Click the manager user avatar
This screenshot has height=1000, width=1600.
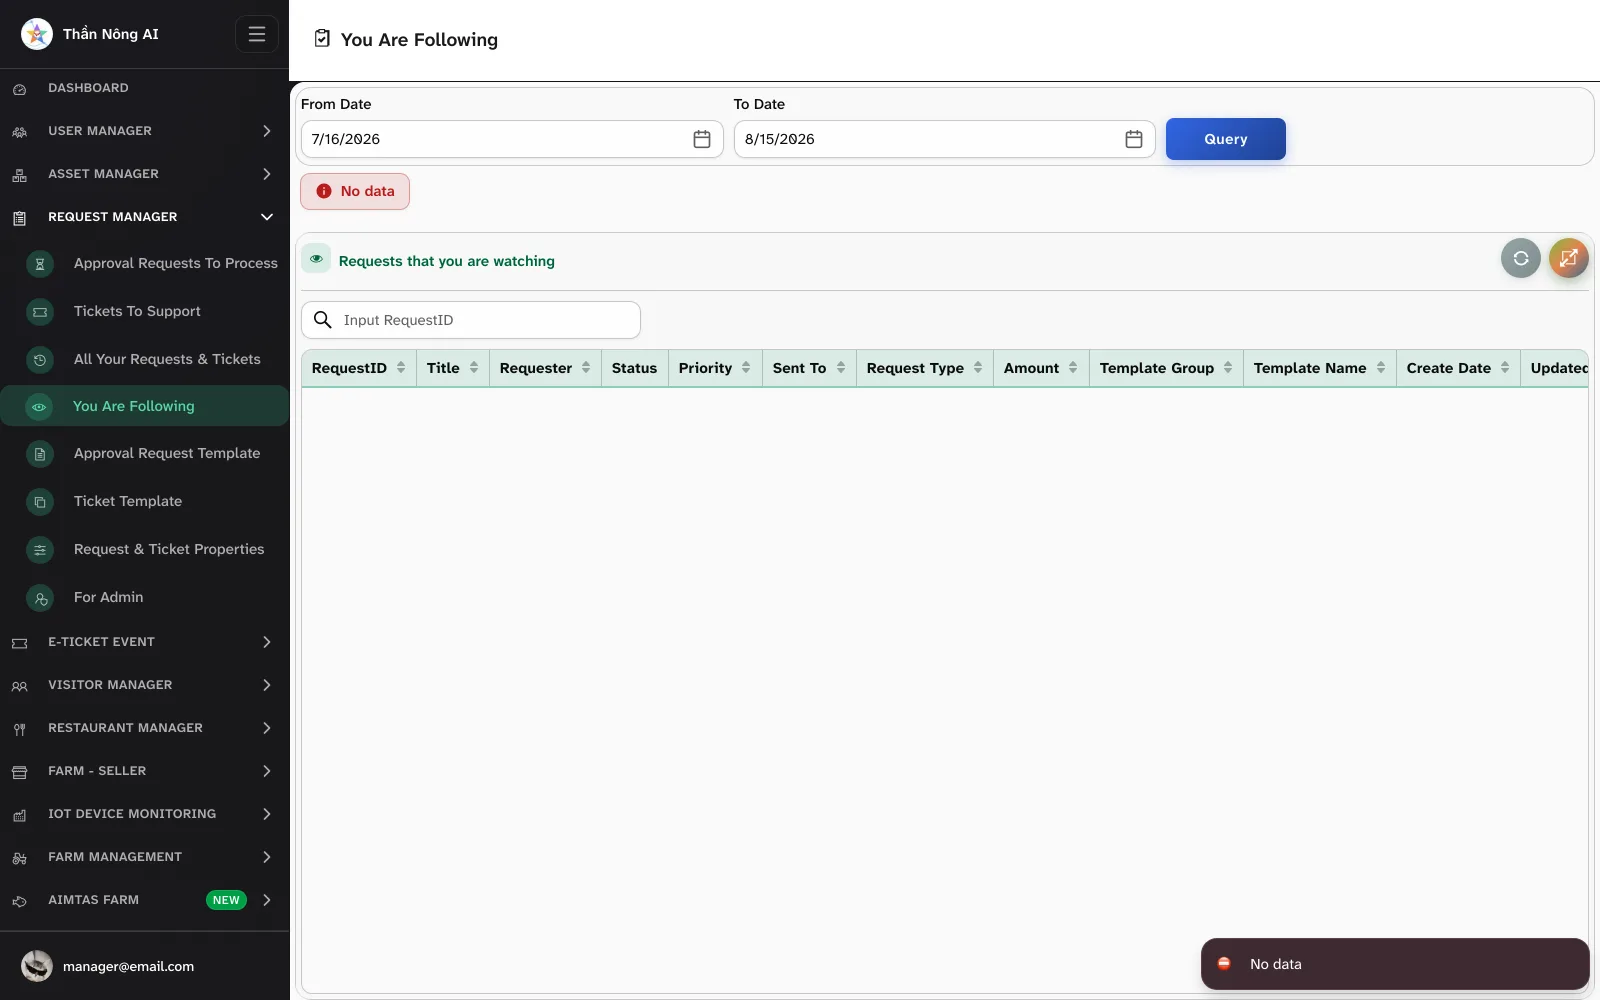pos(37,966)
